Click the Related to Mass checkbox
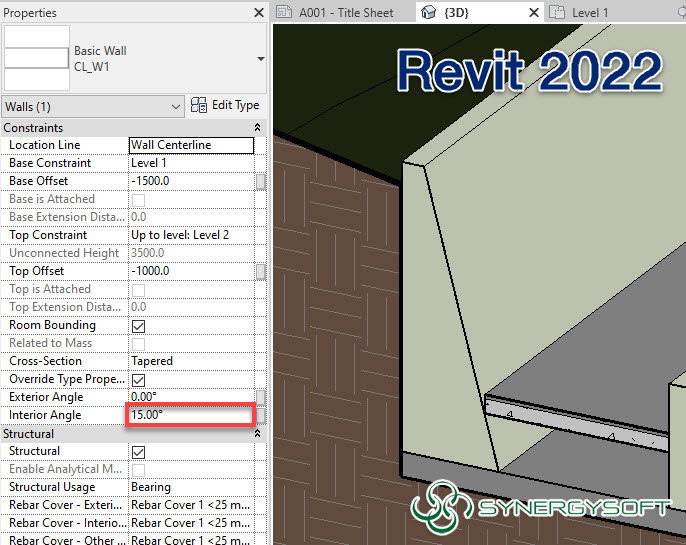 pyautogui.click(x=138, y=344)
